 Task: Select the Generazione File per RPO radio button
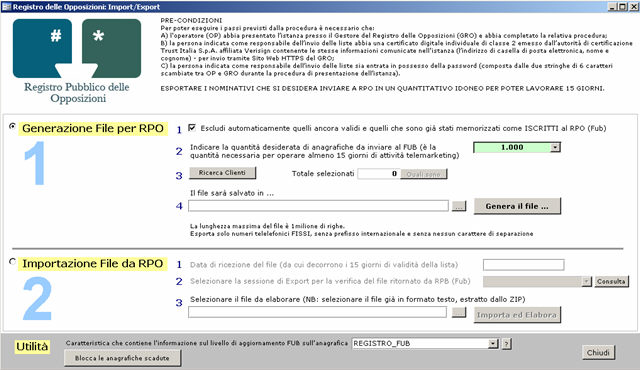12,126
